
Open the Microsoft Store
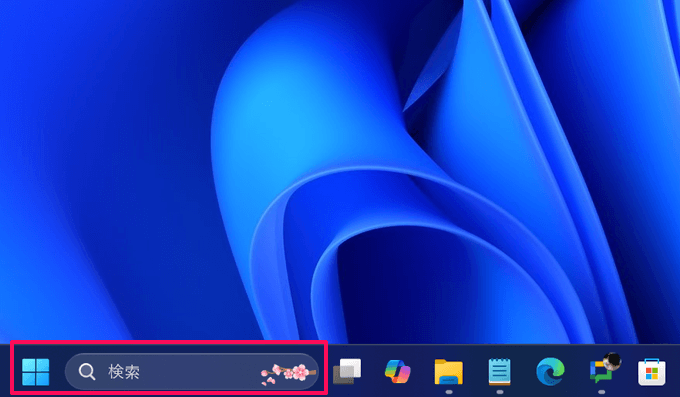(x=651, y=372)
